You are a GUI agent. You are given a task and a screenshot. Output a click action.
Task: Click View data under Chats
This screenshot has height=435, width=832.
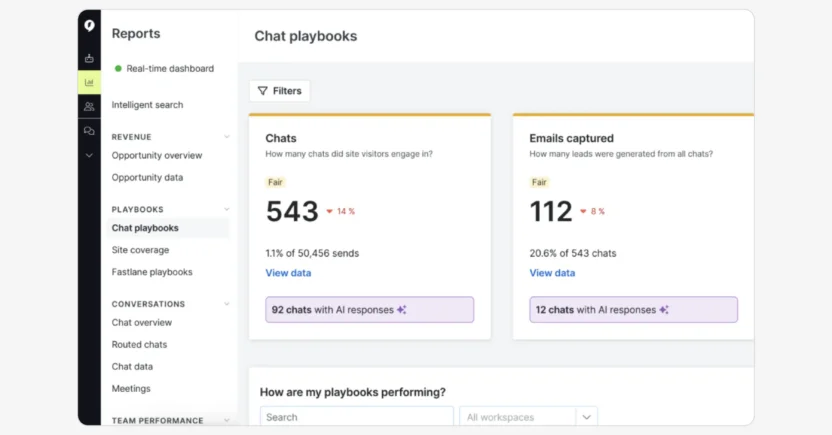tap(288, 273)
